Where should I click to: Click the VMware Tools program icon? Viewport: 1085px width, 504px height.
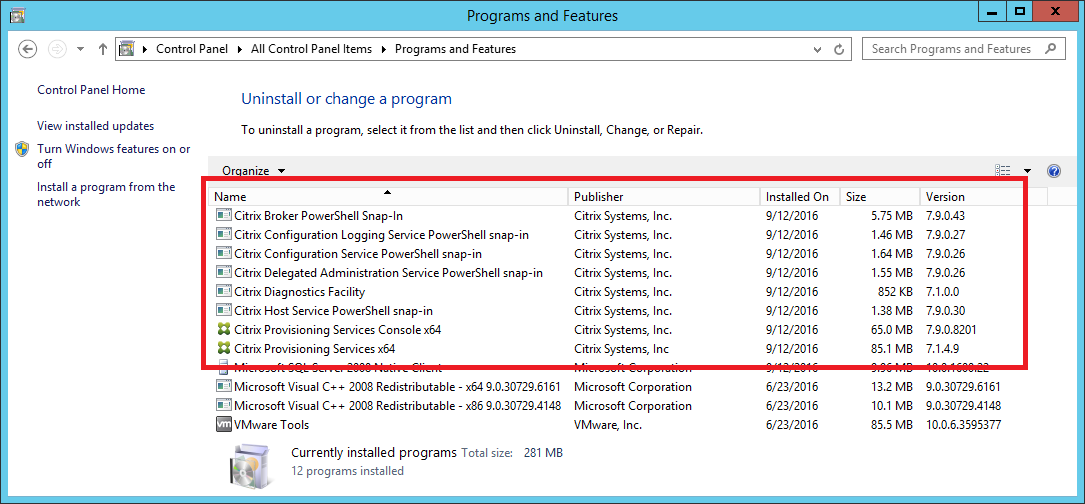223,425
